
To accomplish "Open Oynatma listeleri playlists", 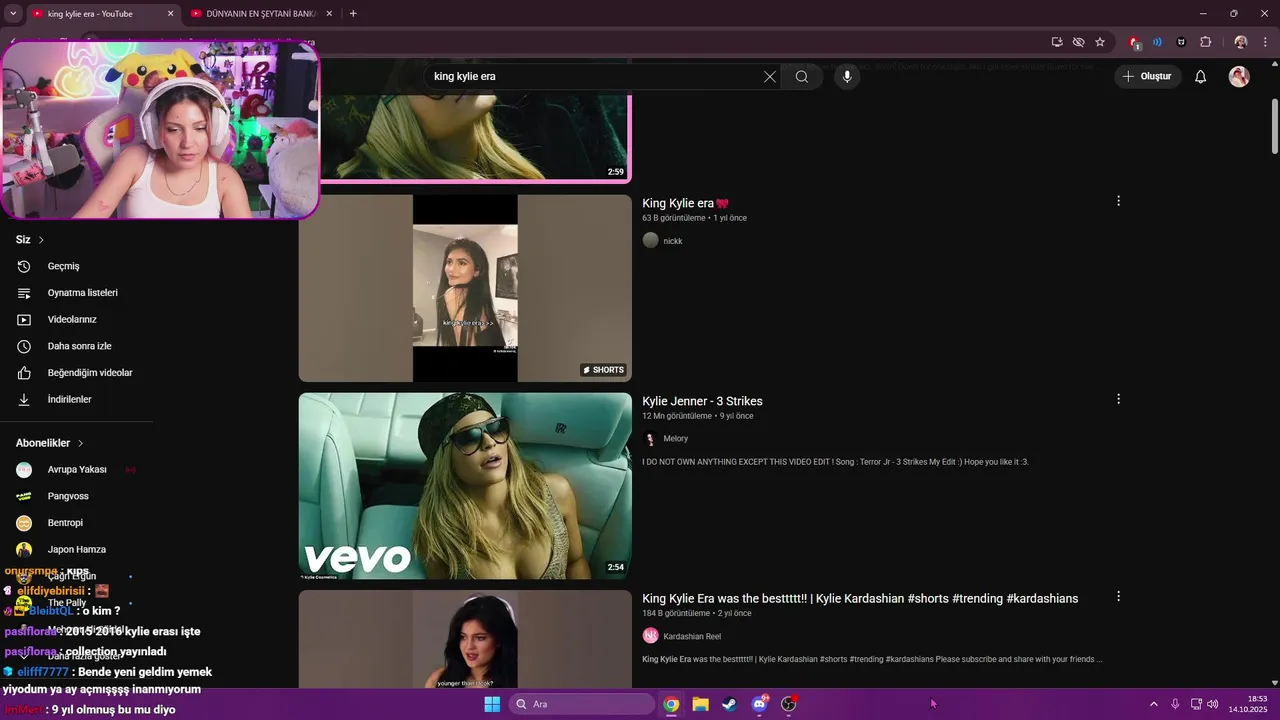I will click(x=82, y=293).
